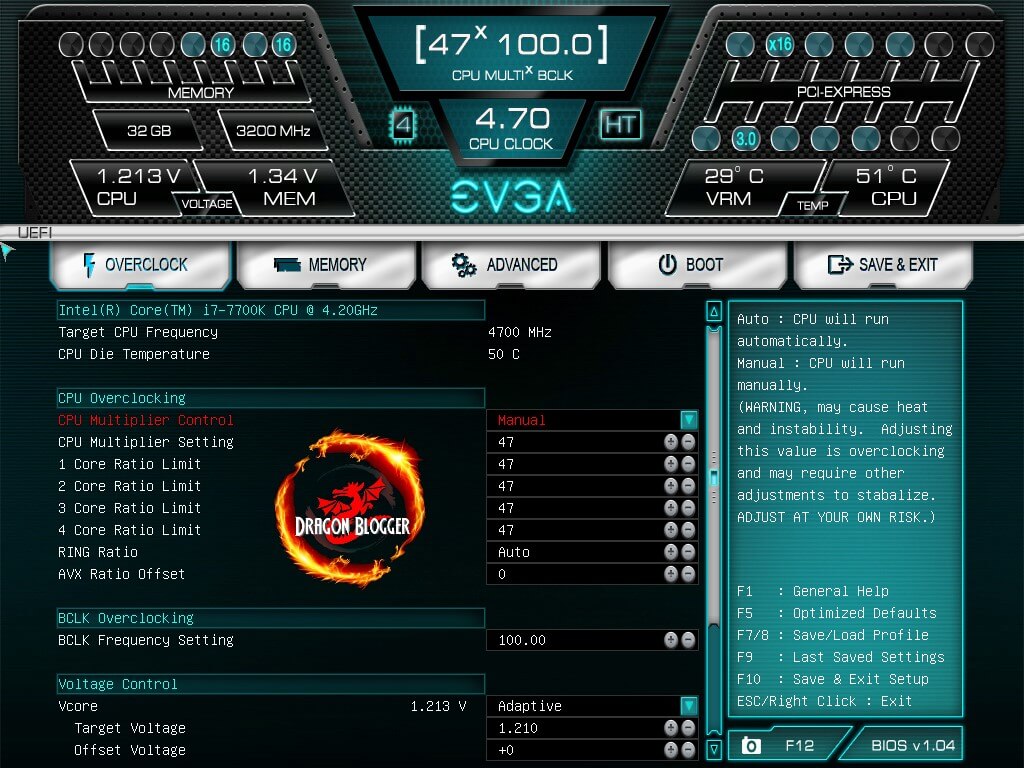
Task: Click the RING Ratio value field
Action: pos(575,552)
